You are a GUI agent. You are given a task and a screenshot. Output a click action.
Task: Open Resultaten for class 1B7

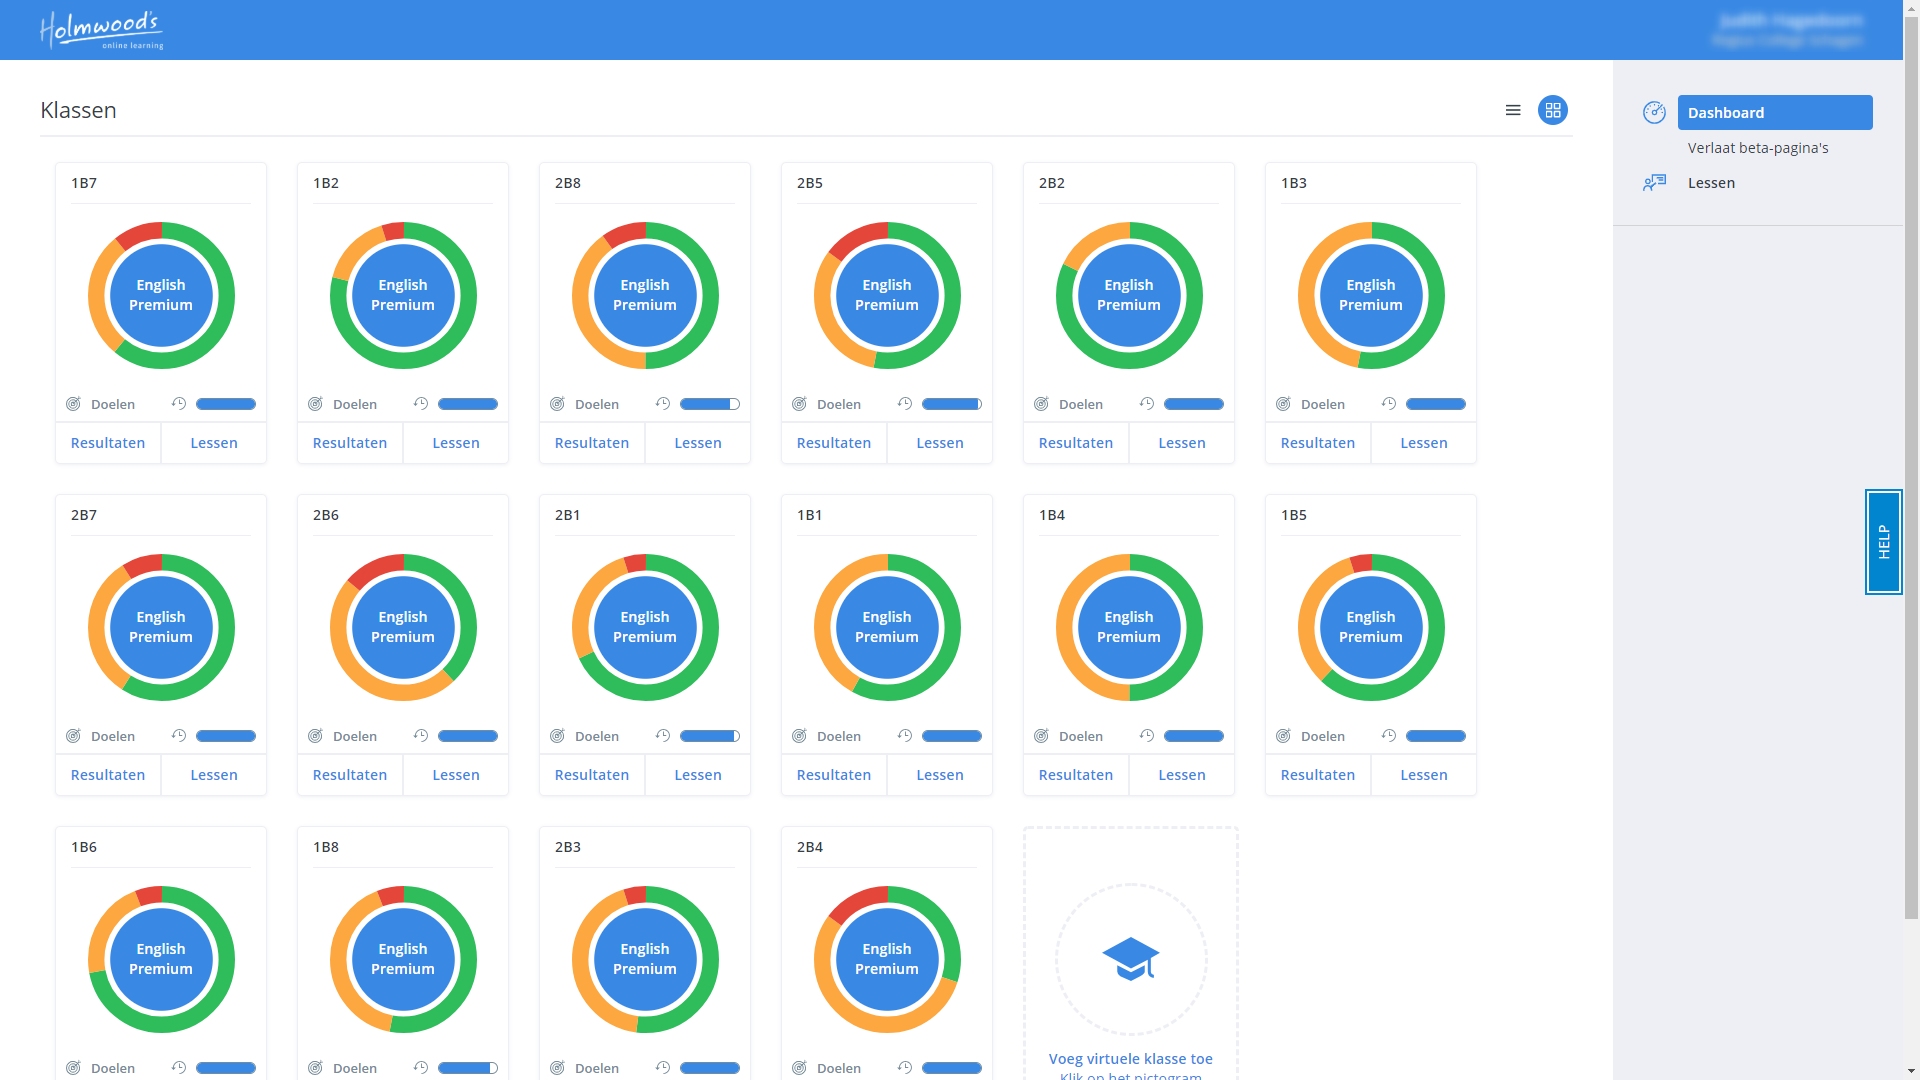click(x=108, y=443)
